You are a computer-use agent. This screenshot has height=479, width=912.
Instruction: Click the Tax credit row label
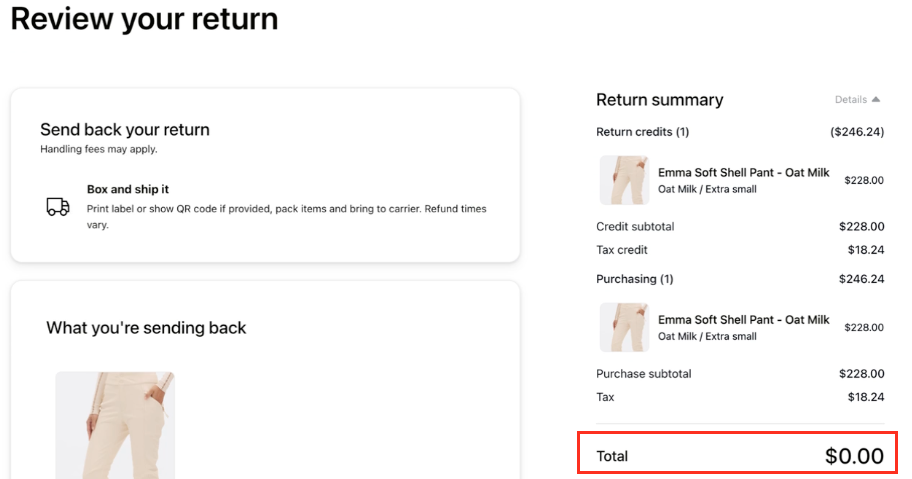pyautogui.click(x=622, y=250)
